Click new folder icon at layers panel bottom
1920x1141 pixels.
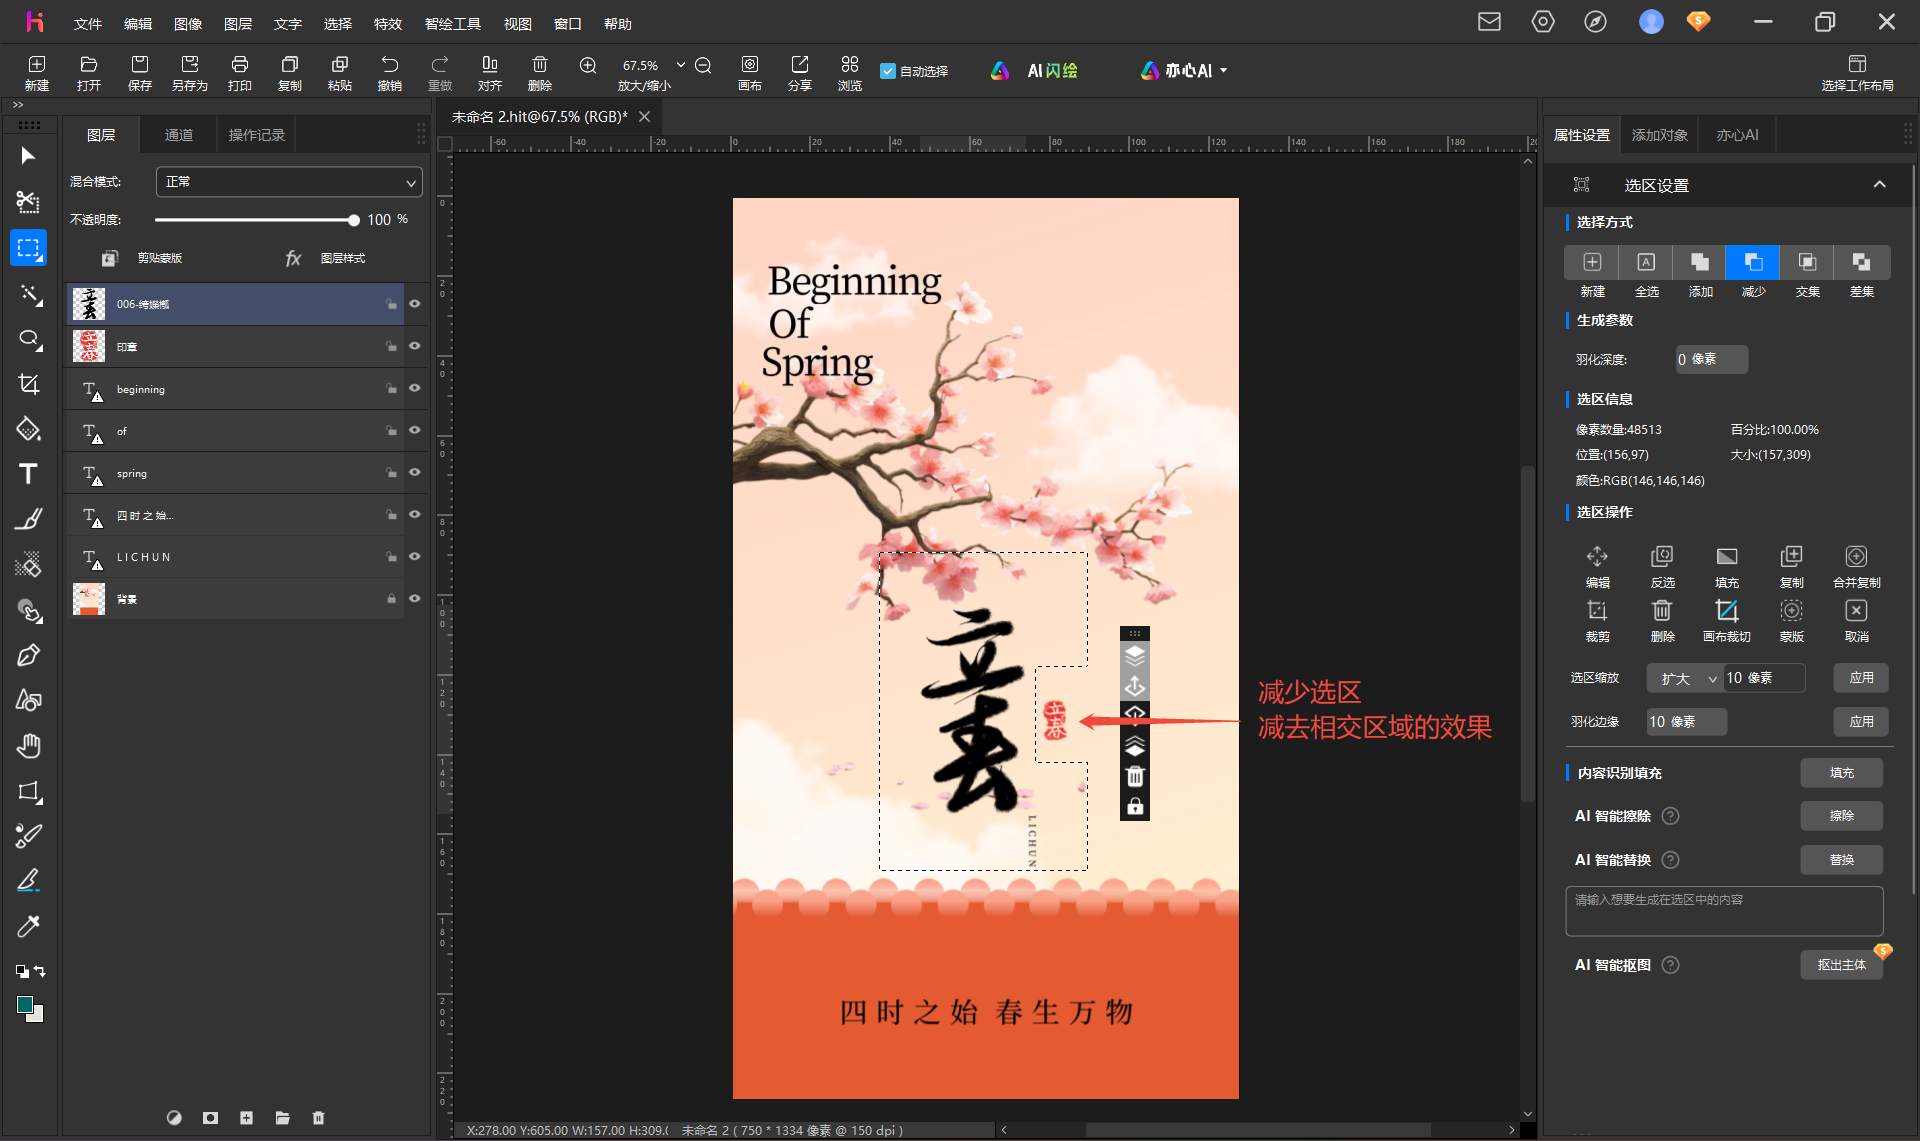[x=282, y=1118]
